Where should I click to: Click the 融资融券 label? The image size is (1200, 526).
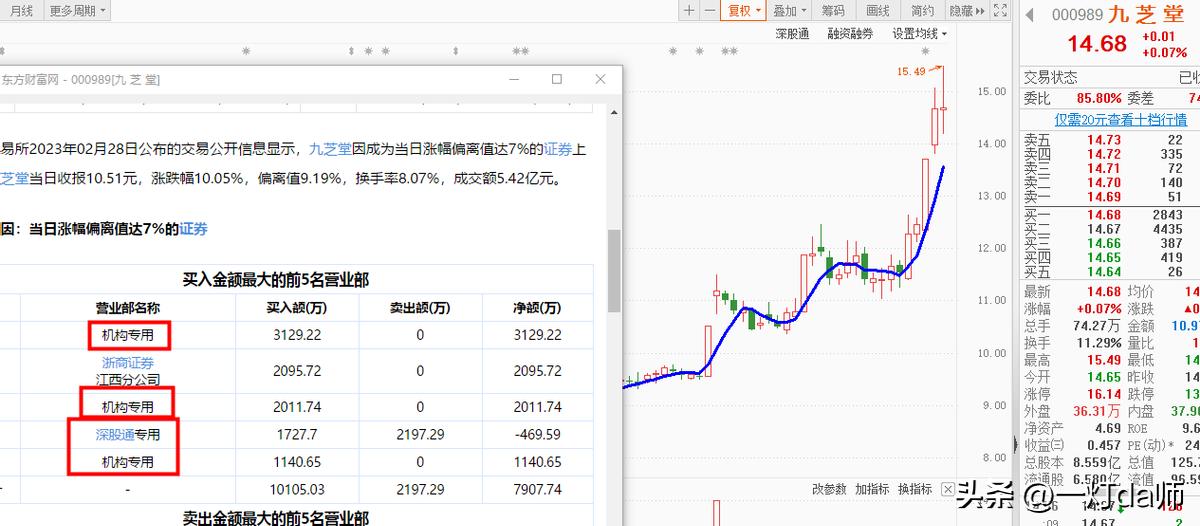point(850,33)
